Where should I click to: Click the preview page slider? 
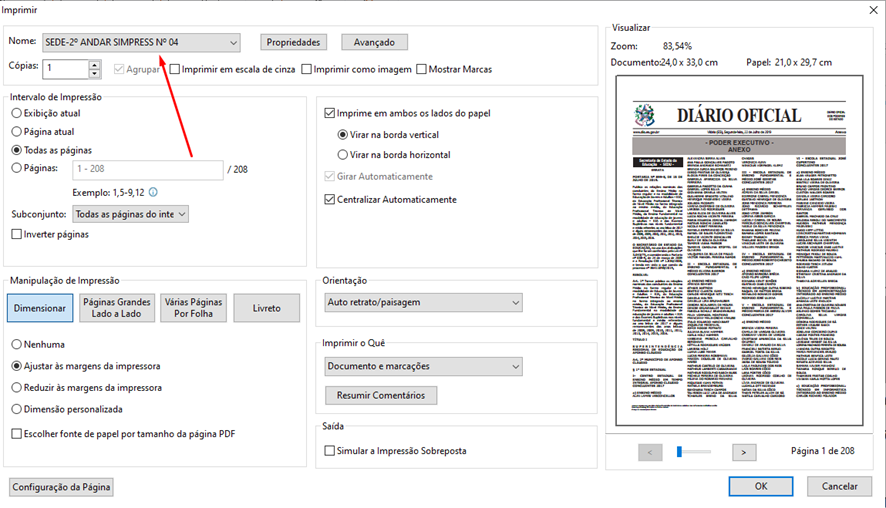pos(693,451)
